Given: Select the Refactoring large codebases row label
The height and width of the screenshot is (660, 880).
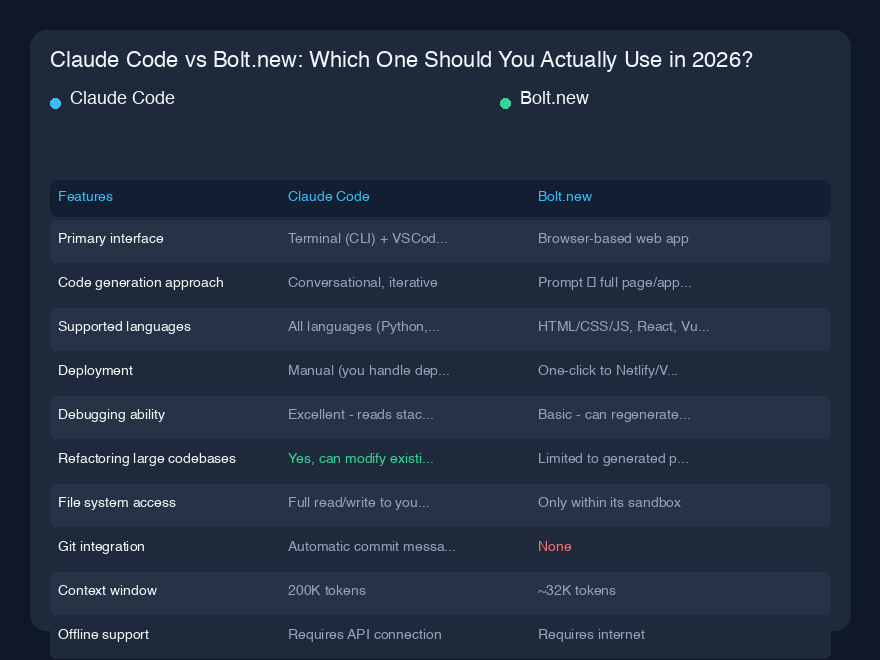Looking at the screenshot, I should pyautogui.click(x=147, y=459).
